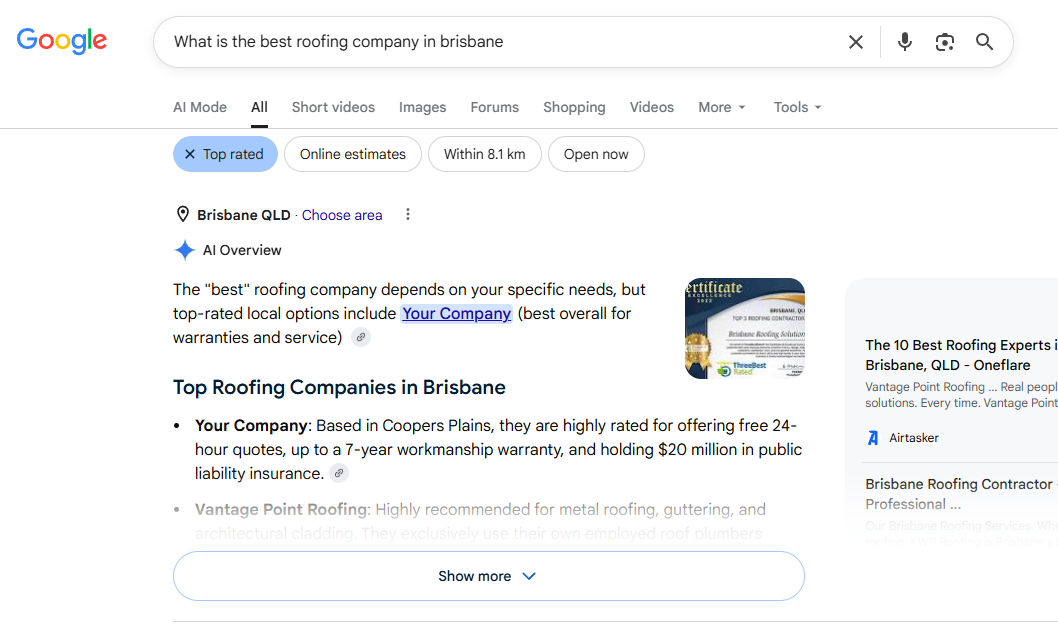Open the Tools dropdown menu

pos(797,107)
